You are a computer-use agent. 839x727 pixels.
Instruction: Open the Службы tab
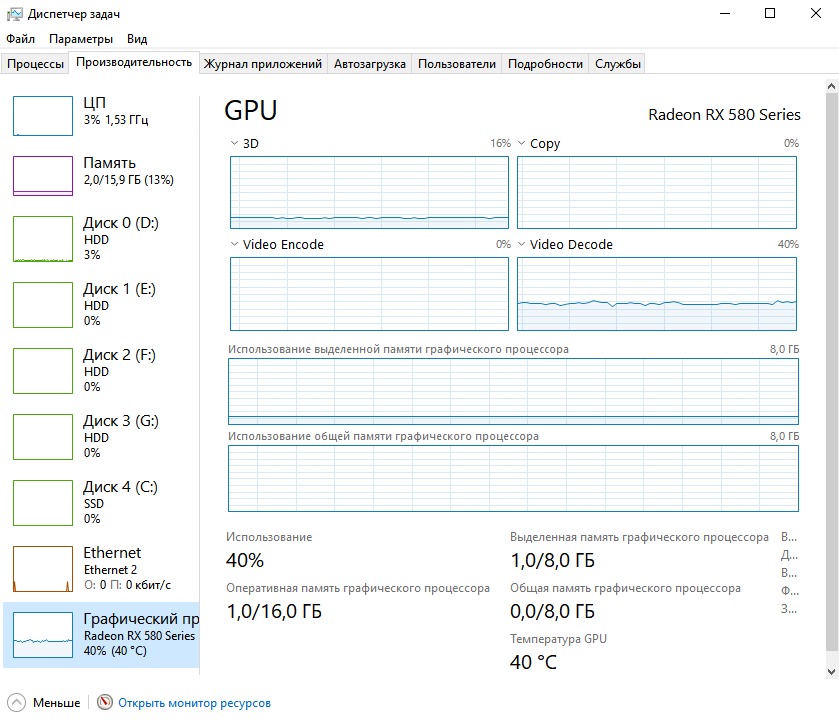pyautogui.click(x=618, y=64)
